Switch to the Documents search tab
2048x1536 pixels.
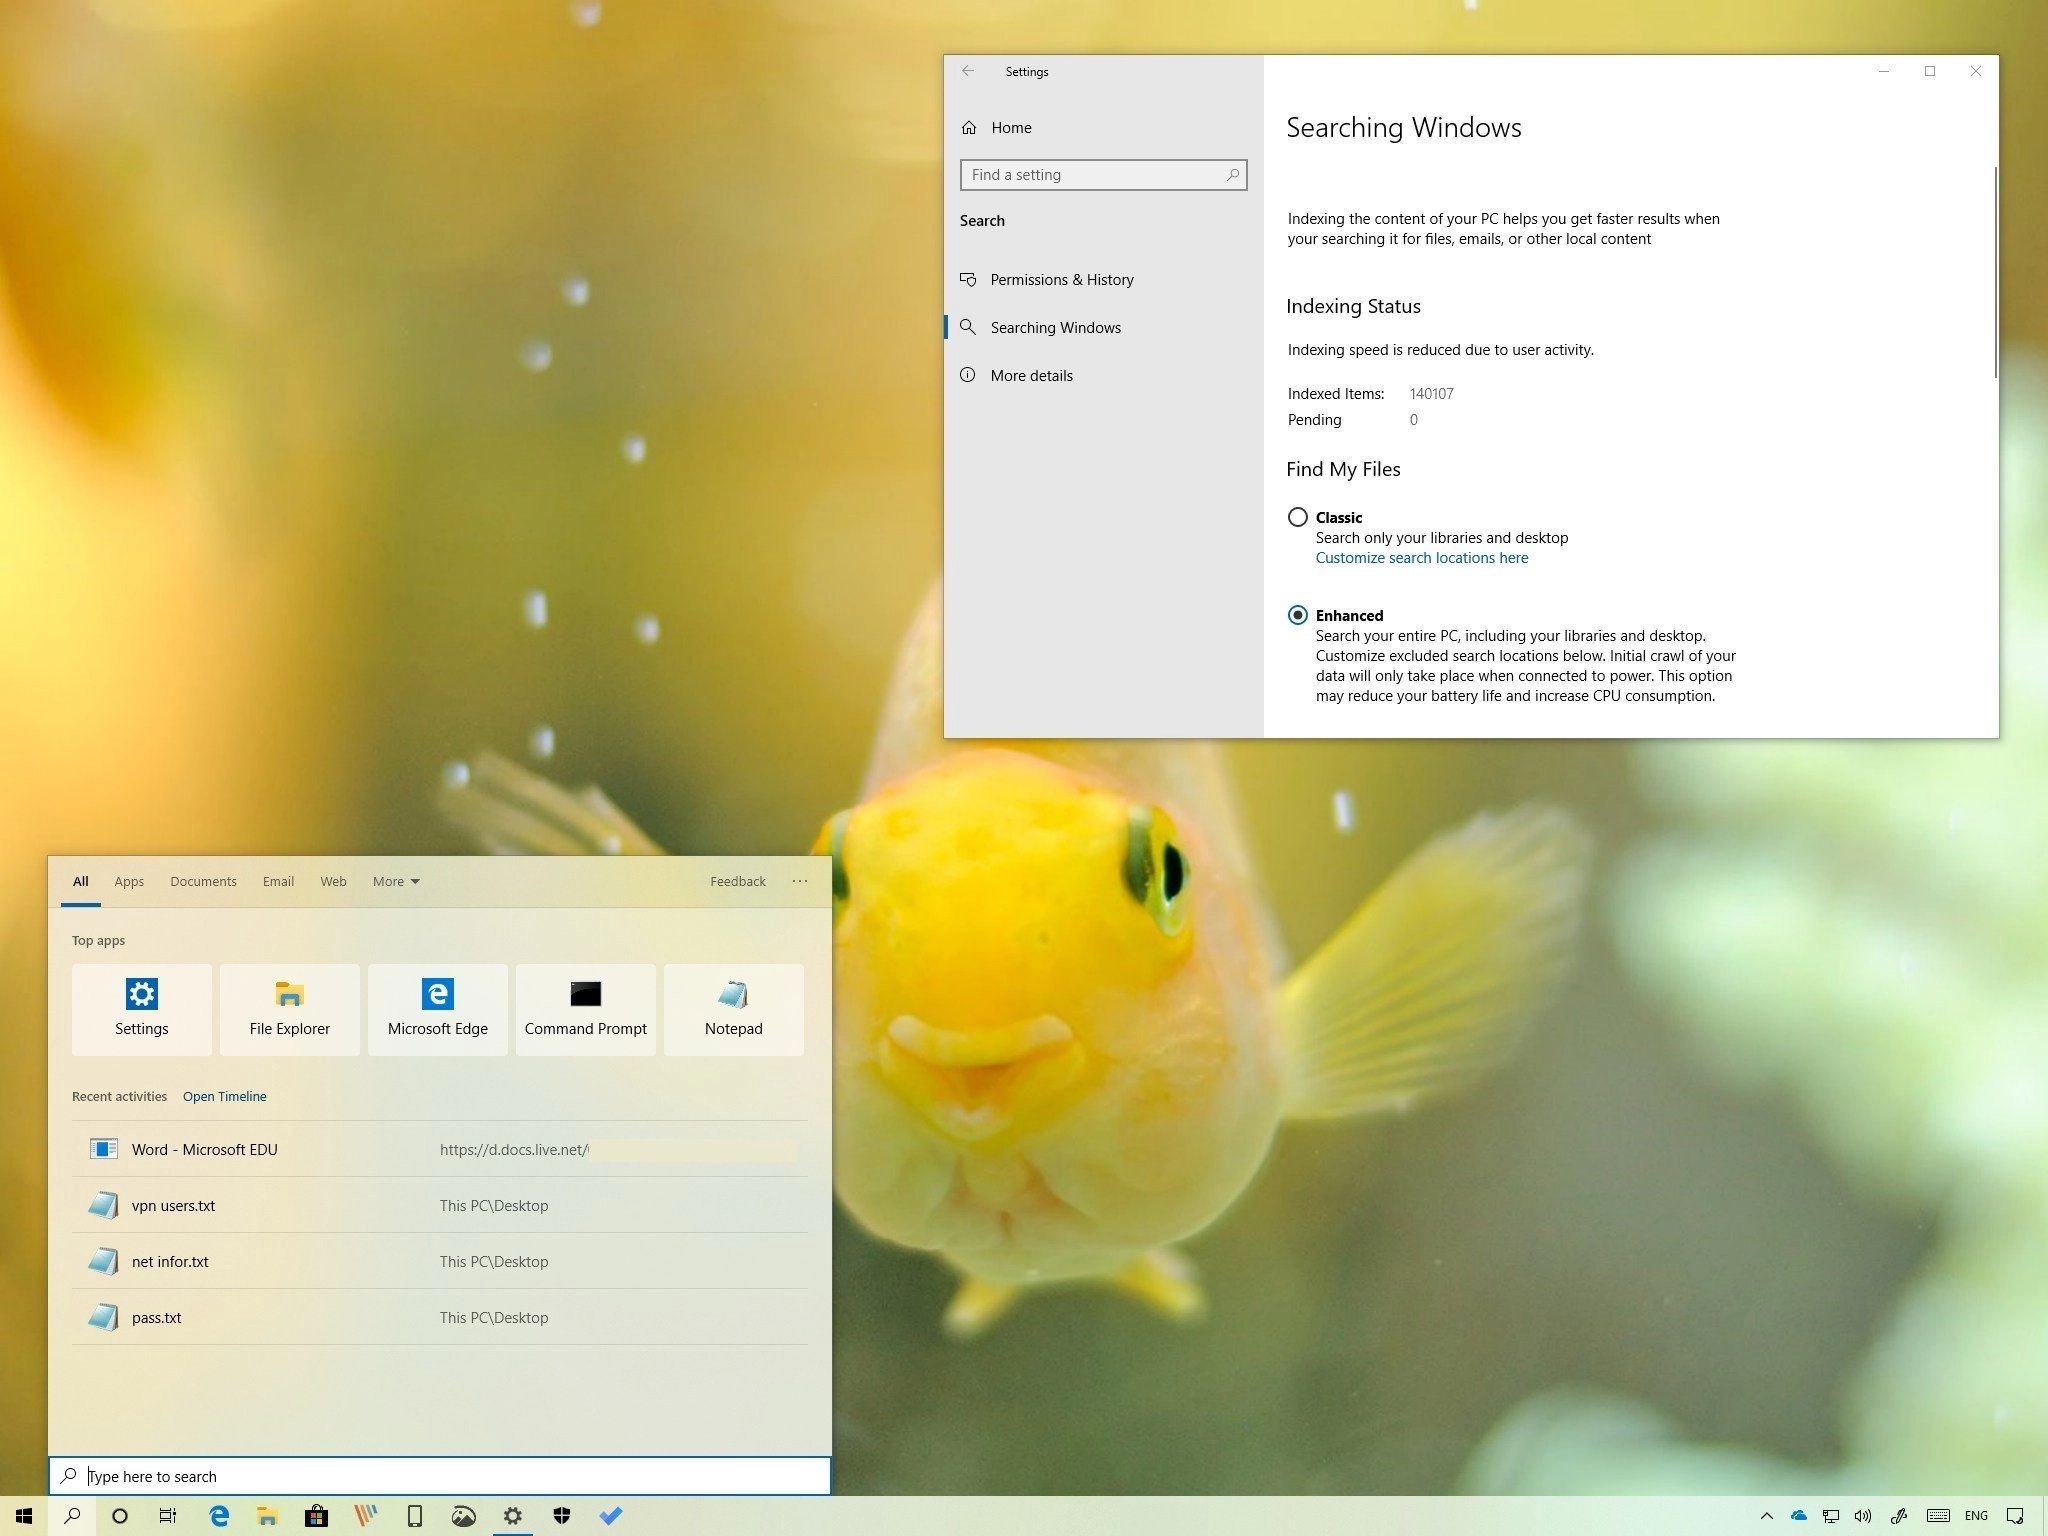point(203,881)
